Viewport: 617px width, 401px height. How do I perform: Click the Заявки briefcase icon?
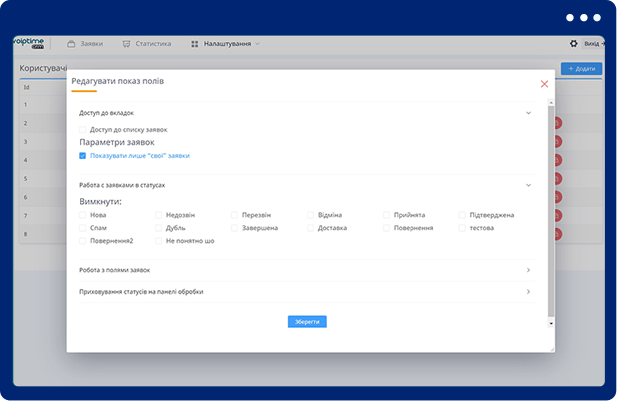pyautogui.click(x=71, y=44)
